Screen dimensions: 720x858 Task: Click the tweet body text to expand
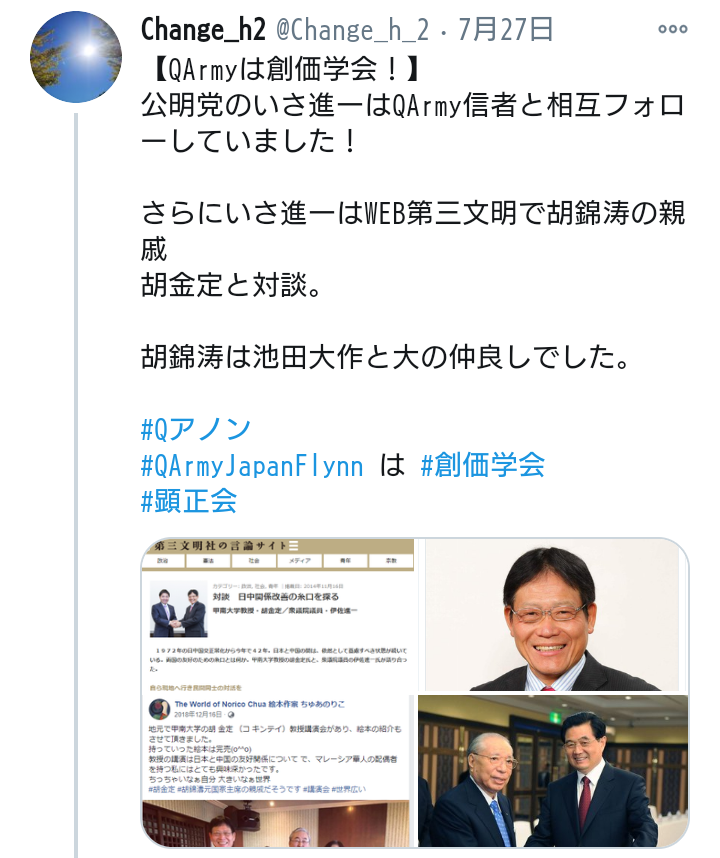413,213
